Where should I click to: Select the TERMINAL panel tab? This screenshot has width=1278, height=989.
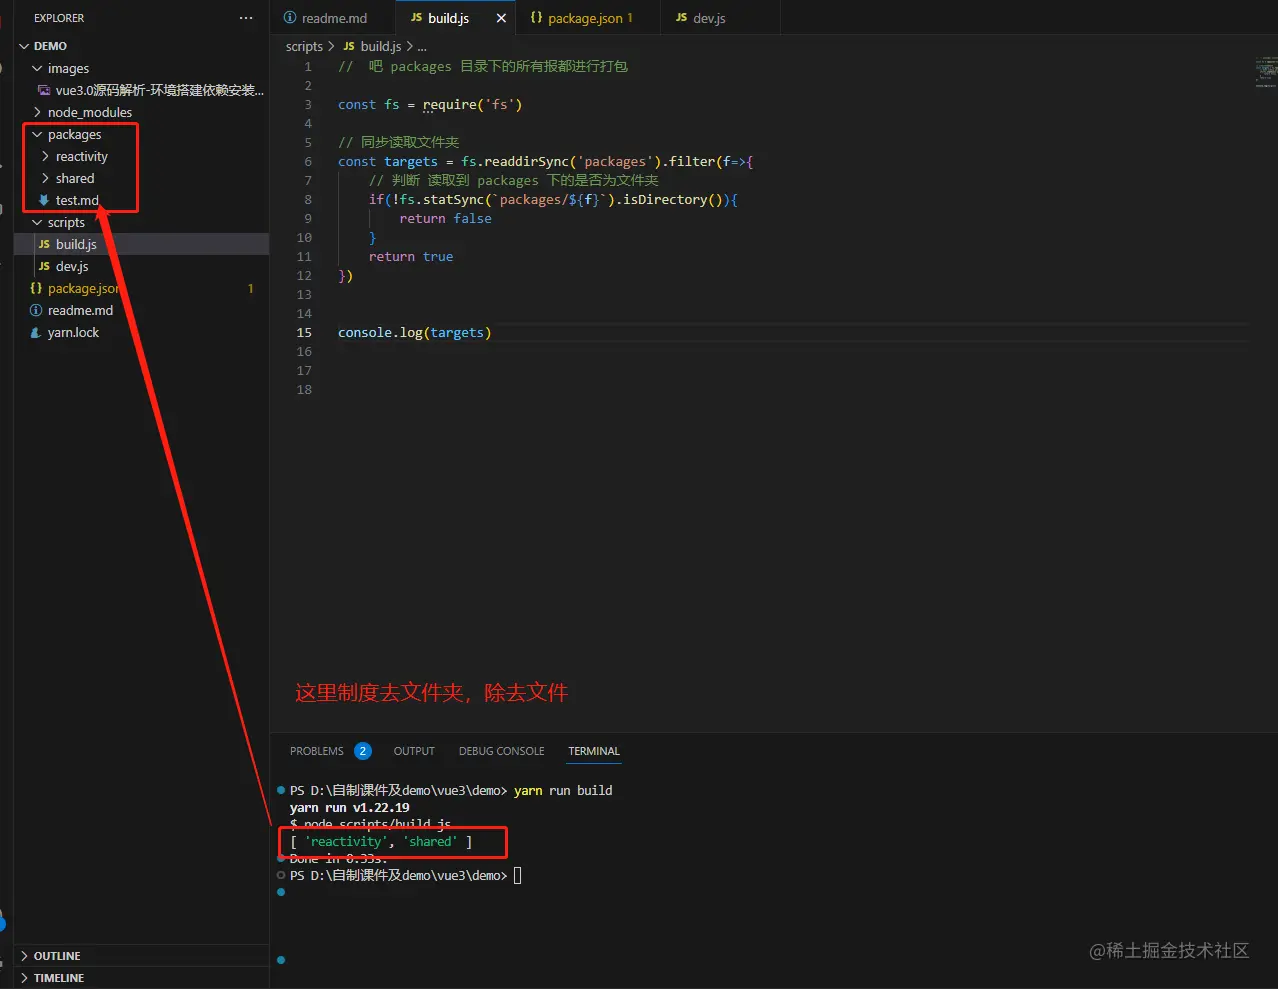(x=594, y=751)
